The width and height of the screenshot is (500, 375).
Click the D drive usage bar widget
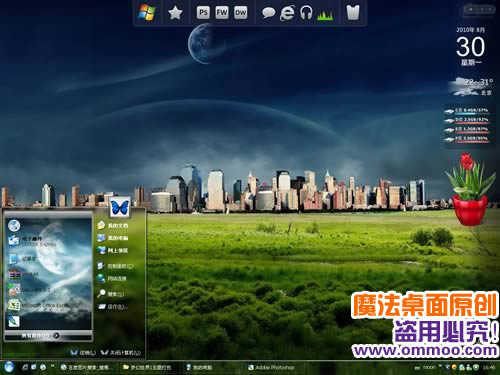click(468, 120)
